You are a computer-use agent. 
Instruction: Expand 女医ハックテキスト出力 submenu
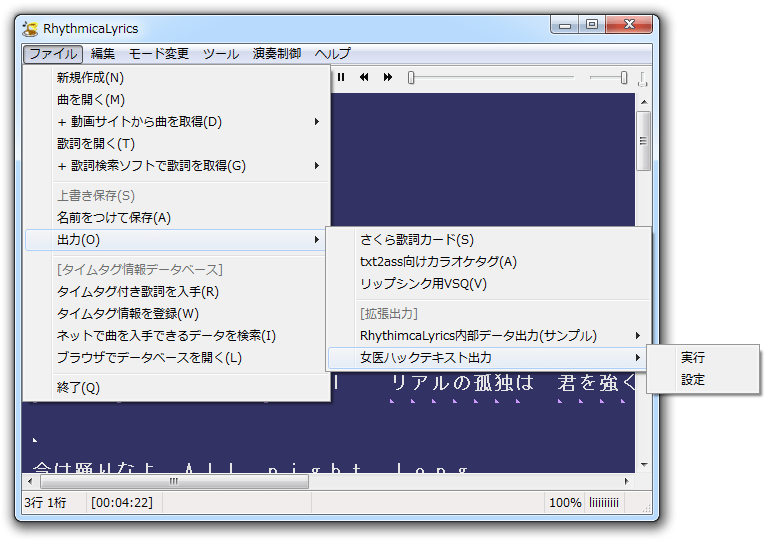point(488,358)
